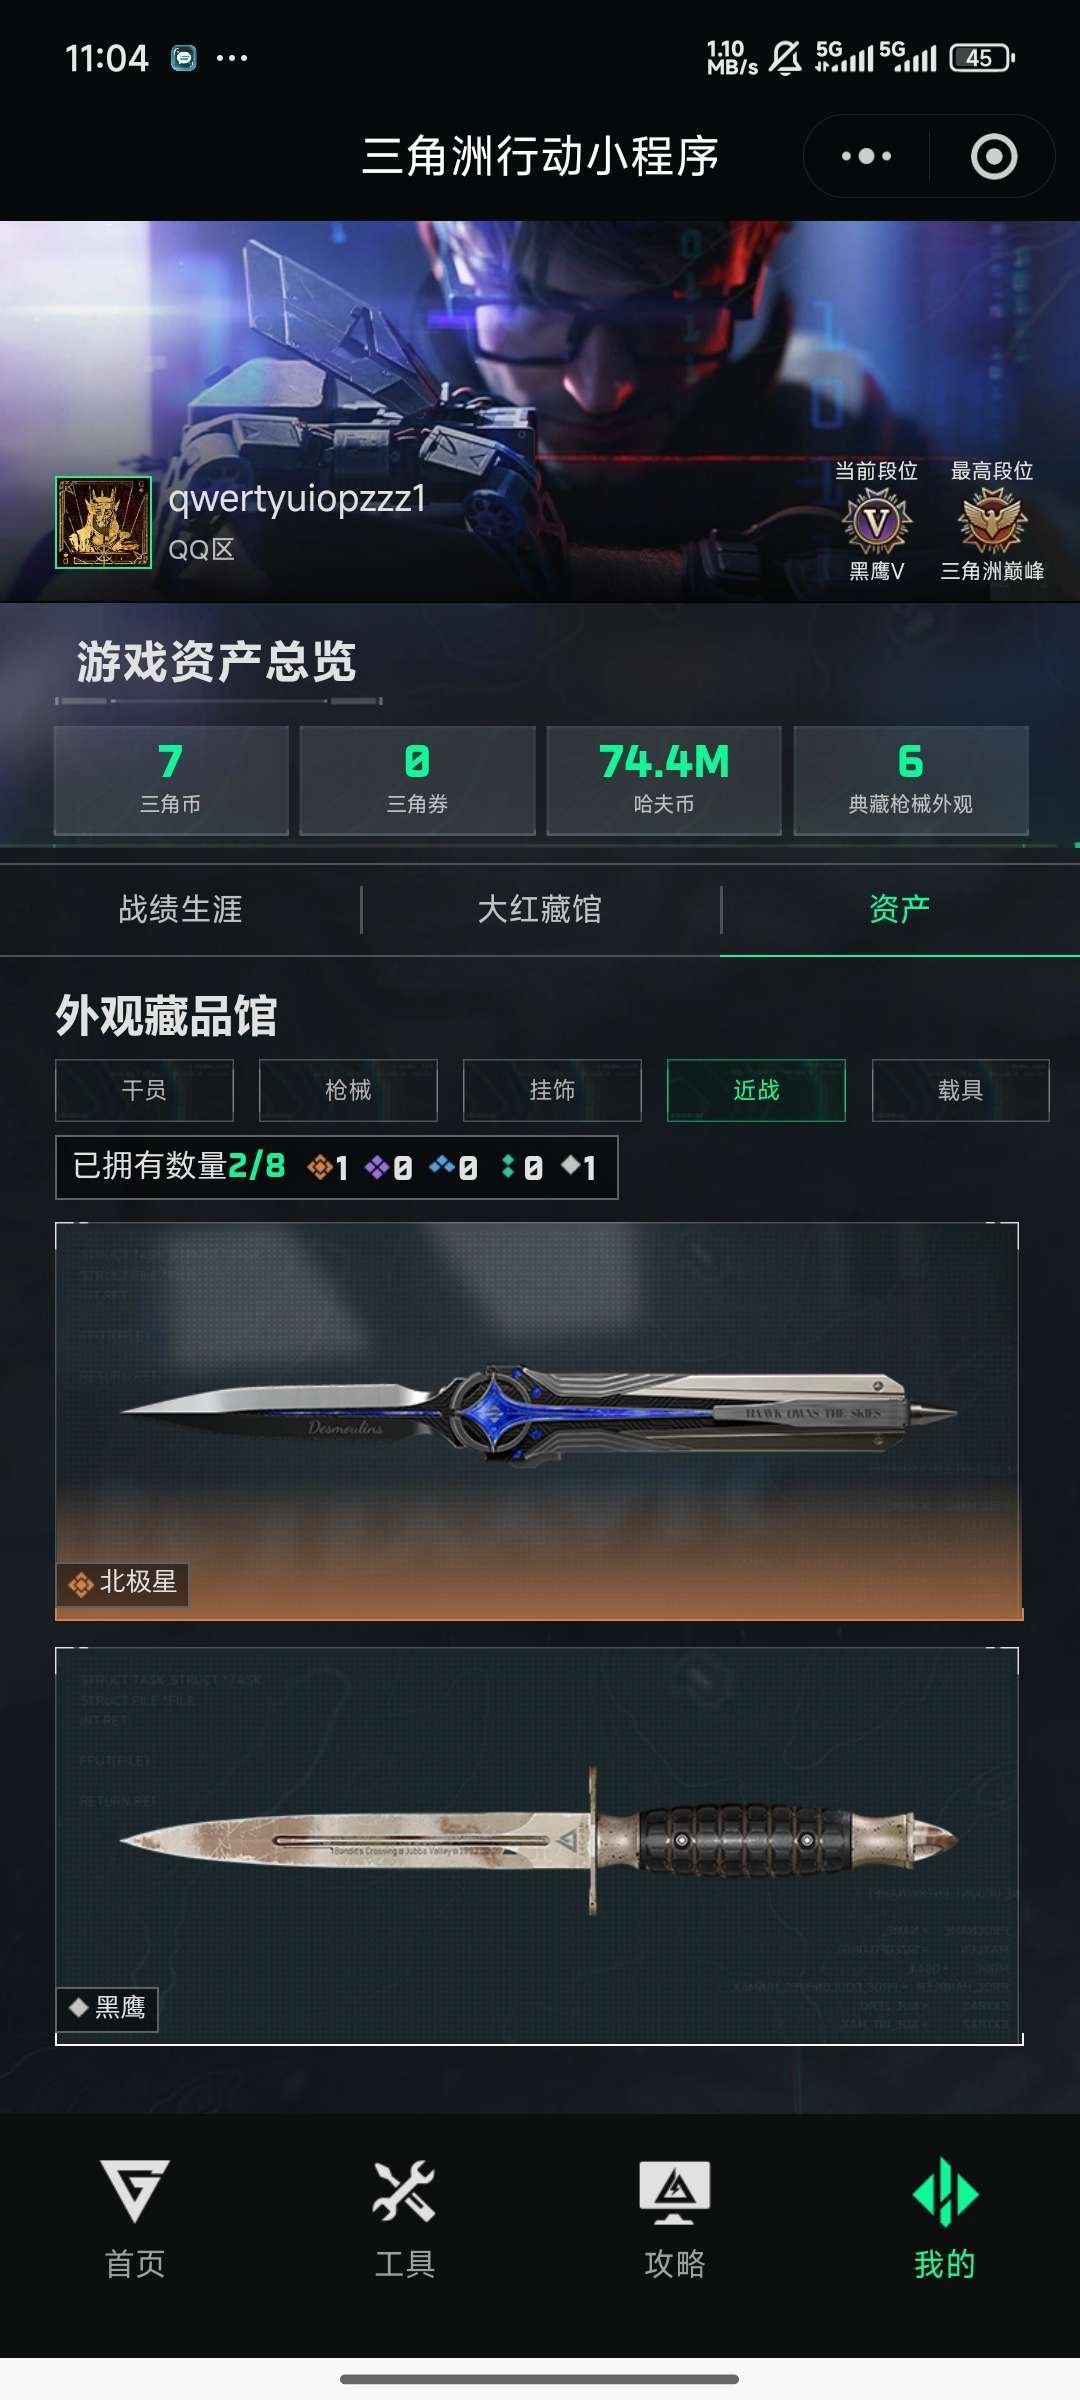Open the 黑鹰 knife skin card

pyautogui.click(x=539, y=1846)
